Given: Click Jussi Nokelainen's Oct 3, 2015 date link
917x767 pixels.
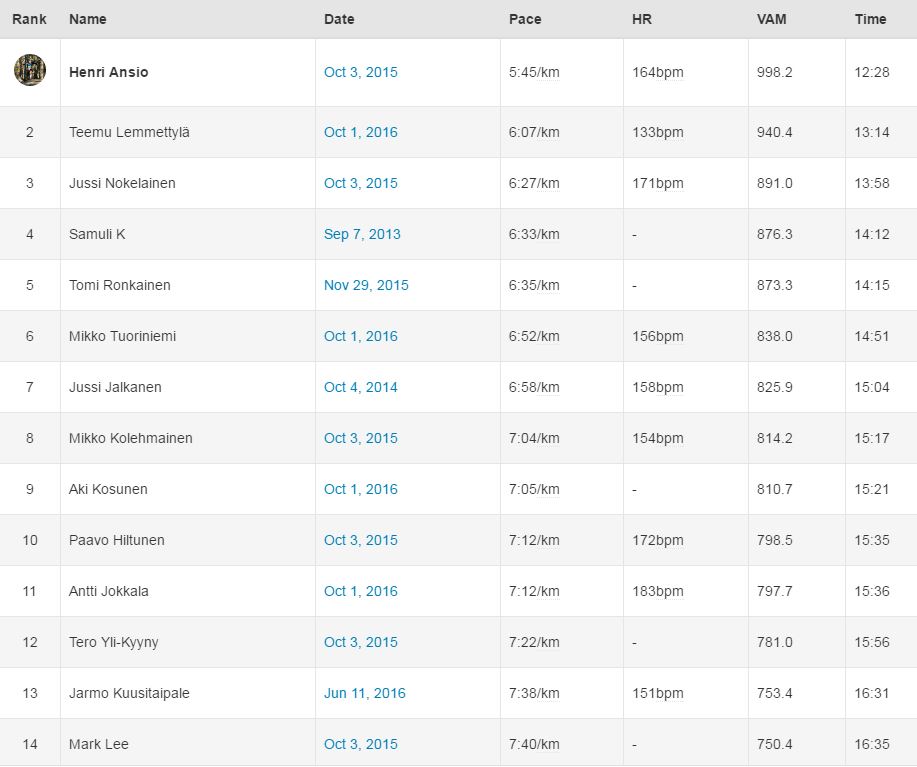Looking at the screenshot, I should click(x=360, y=183).
